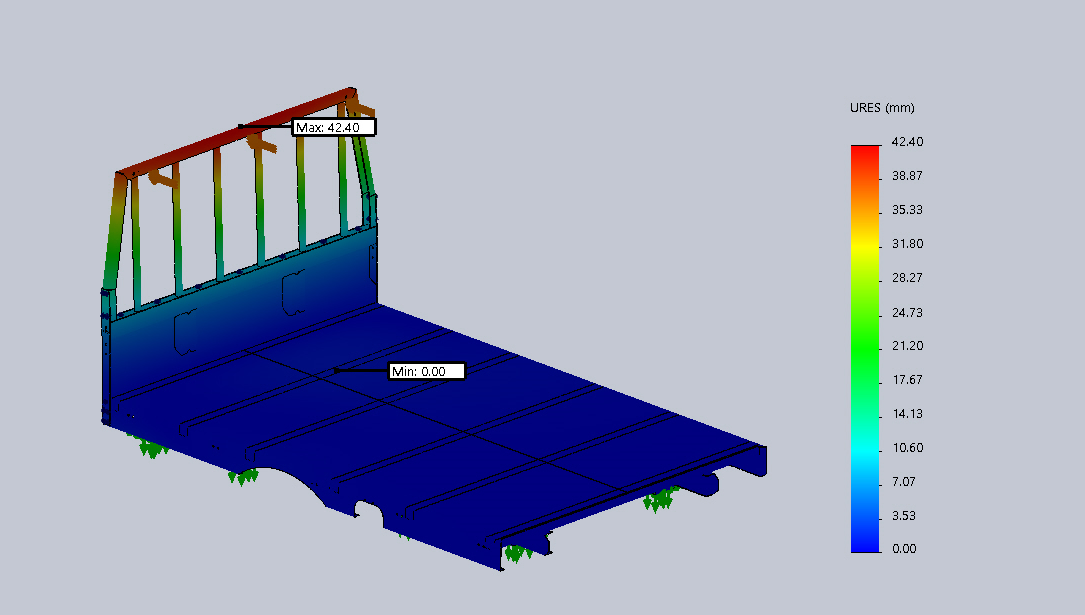
Task: Click the 17.67 legend value
Action: coord(907,380)
